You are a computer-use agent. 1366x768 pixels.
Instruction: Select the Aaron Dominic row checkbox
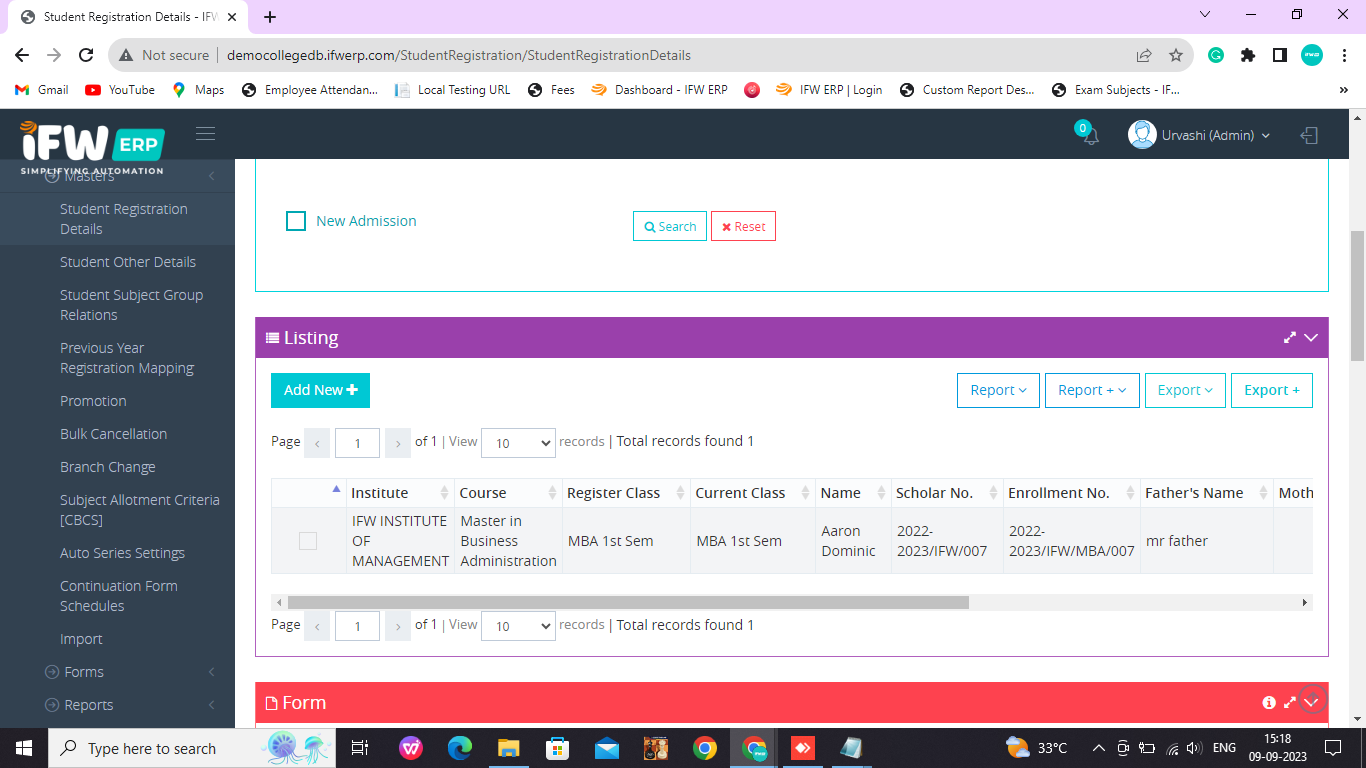tap(308, 541)
